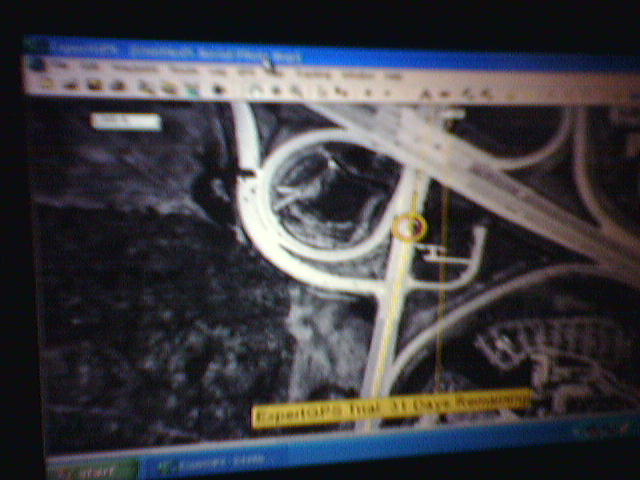Select the green icon in the toolbar
The width and height of the screenshot is (640, 480).
click(x=191, y=89)
